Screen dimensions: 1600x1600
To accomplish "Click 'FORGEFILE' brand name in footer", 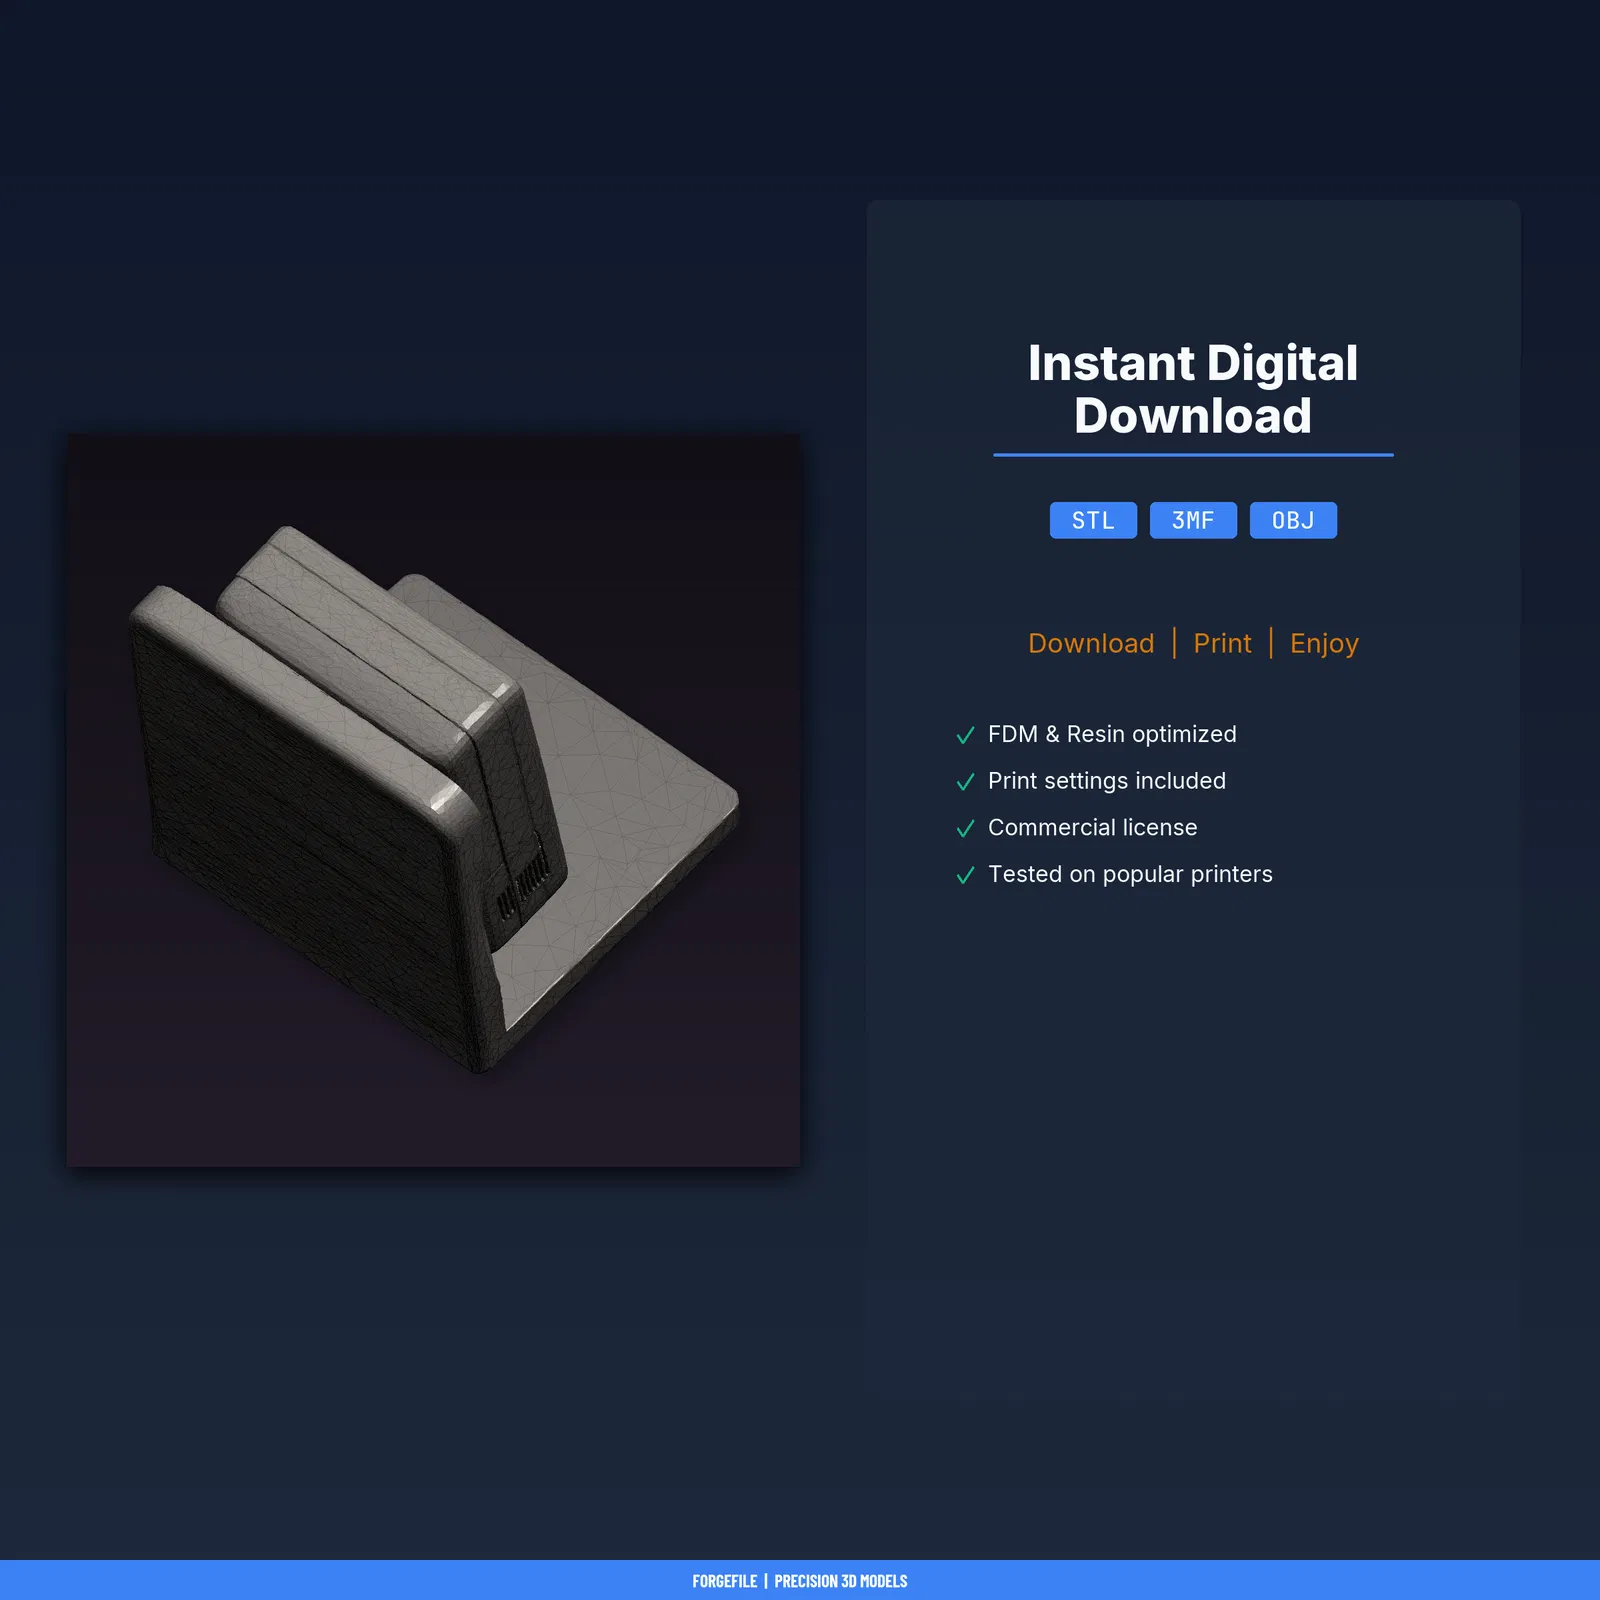I will (724, 1581).
